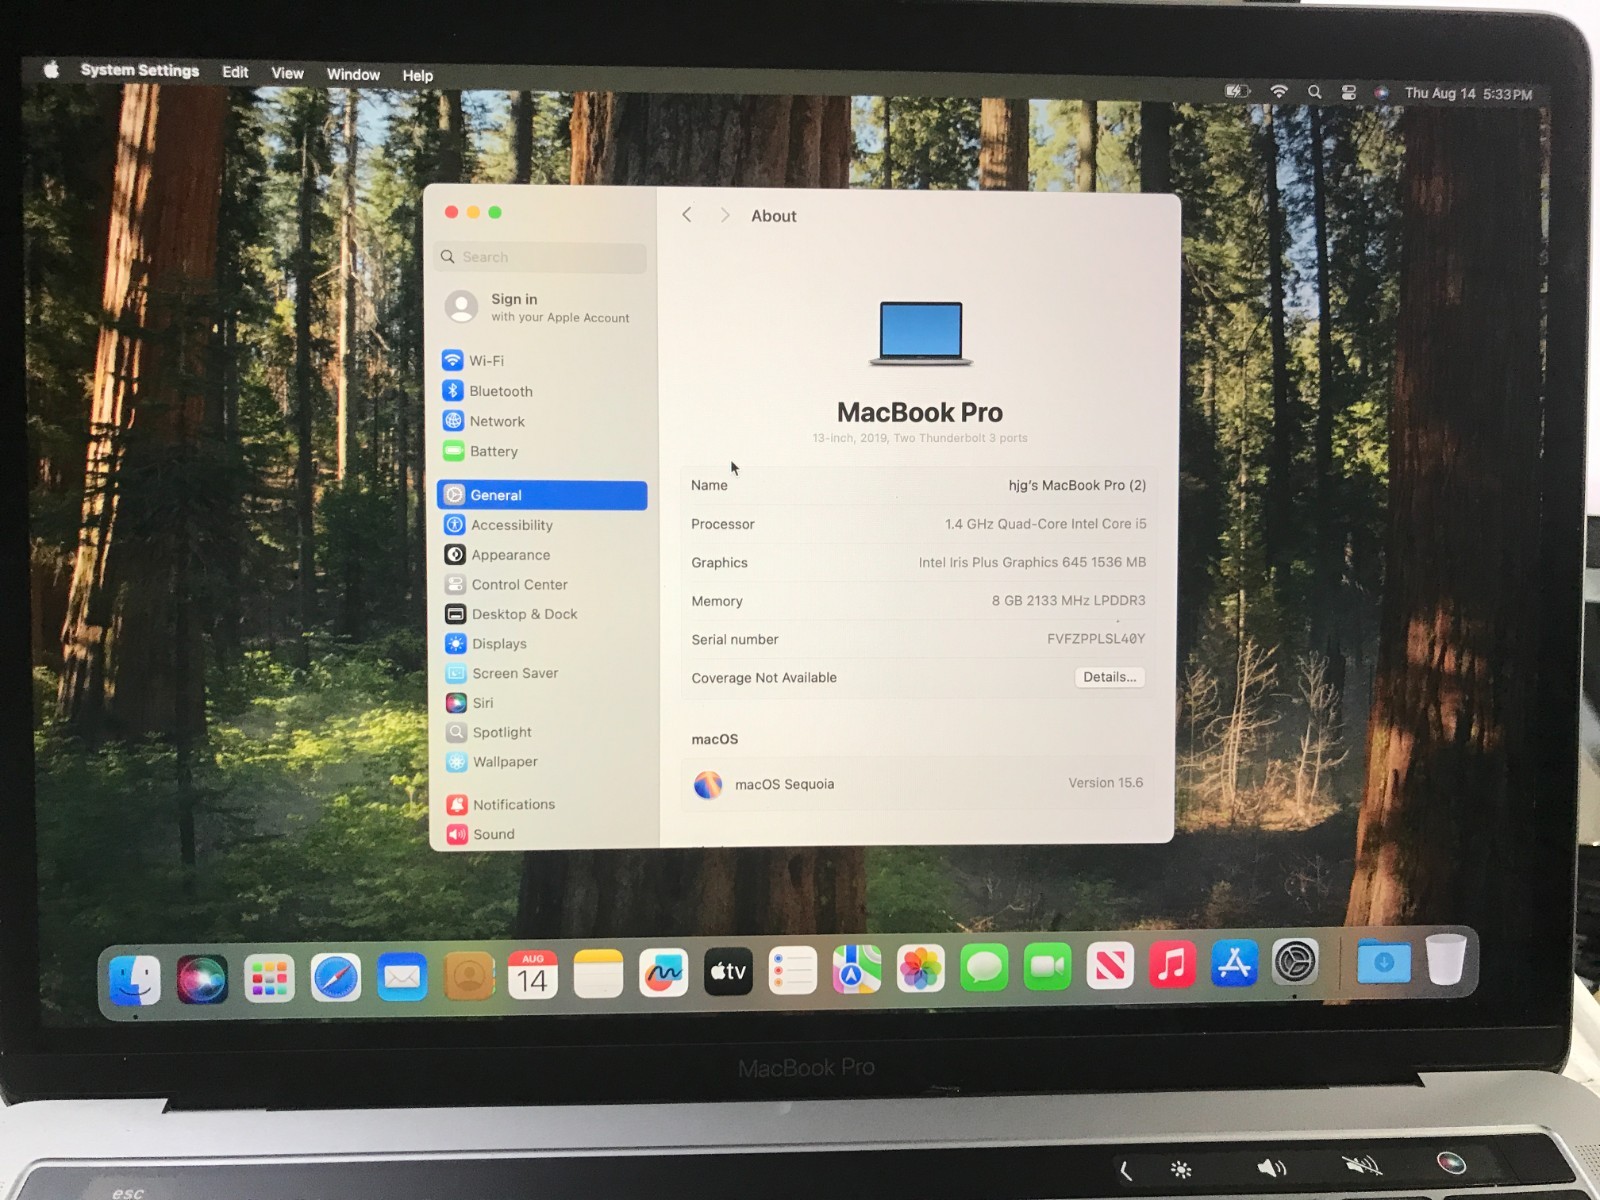Open Screen Saver settings

[515, 673]
